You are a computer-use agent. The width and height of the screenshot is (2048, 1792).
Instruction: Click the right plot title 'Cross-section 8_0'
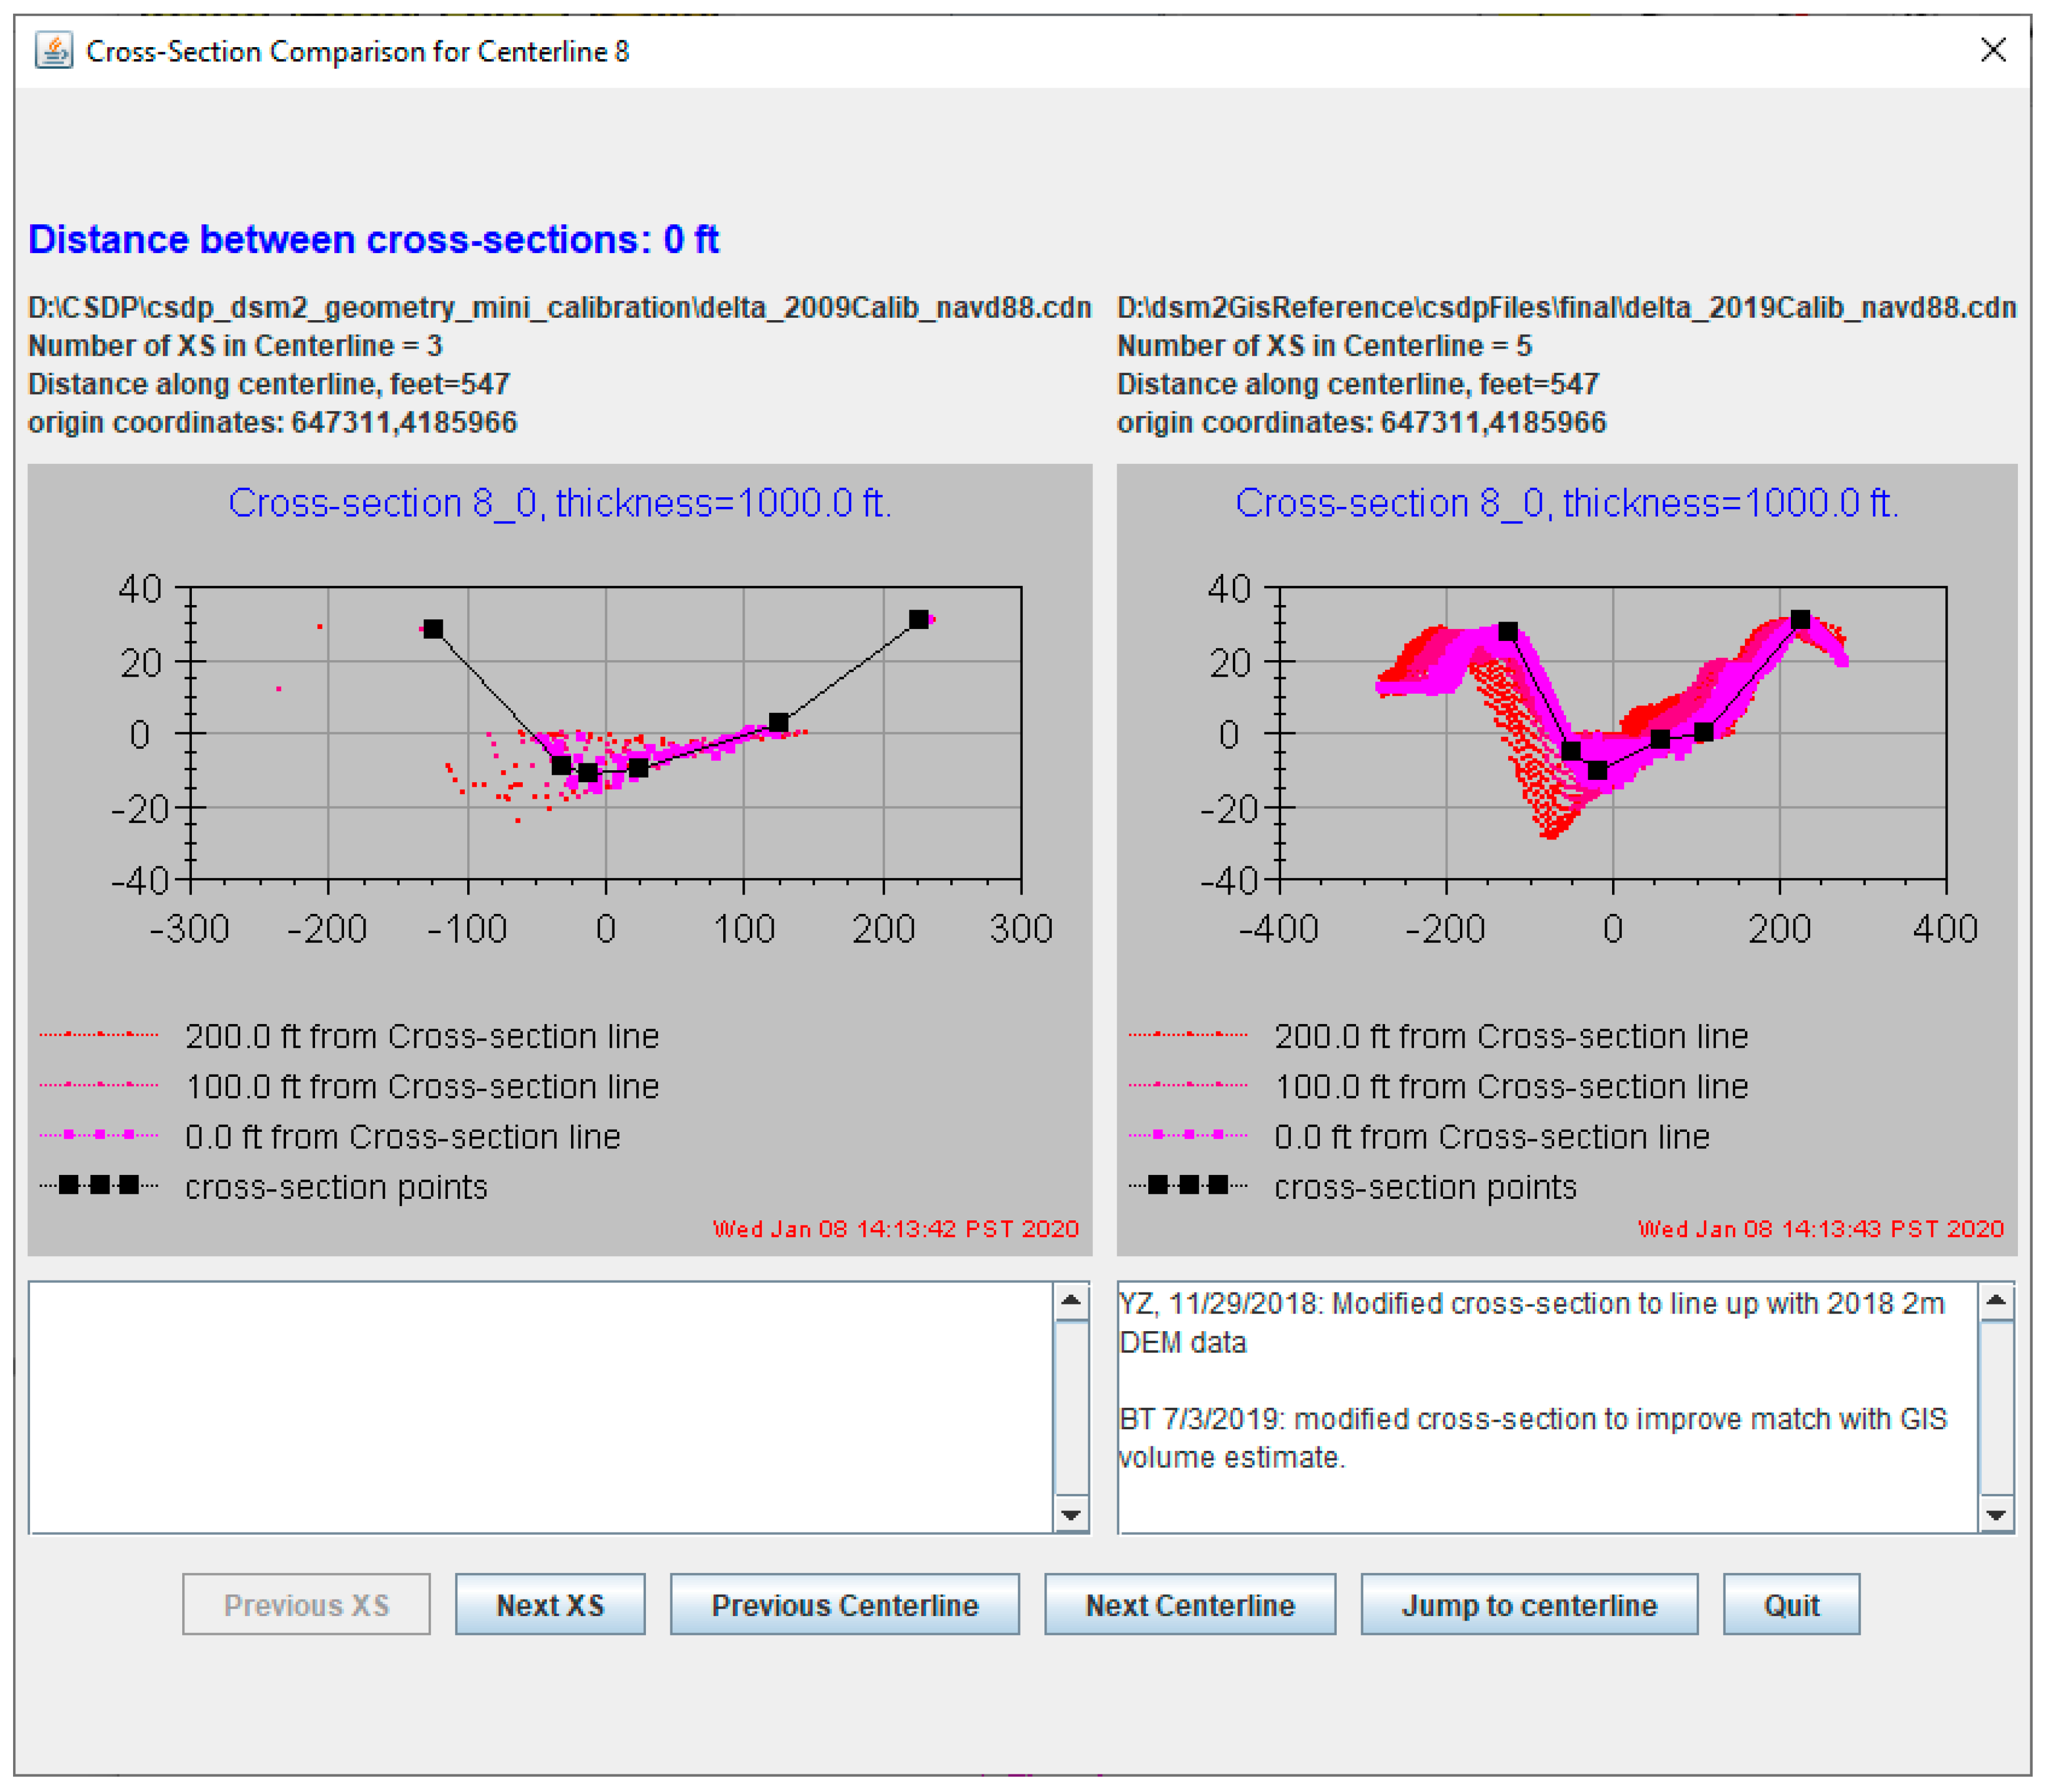1566,503
